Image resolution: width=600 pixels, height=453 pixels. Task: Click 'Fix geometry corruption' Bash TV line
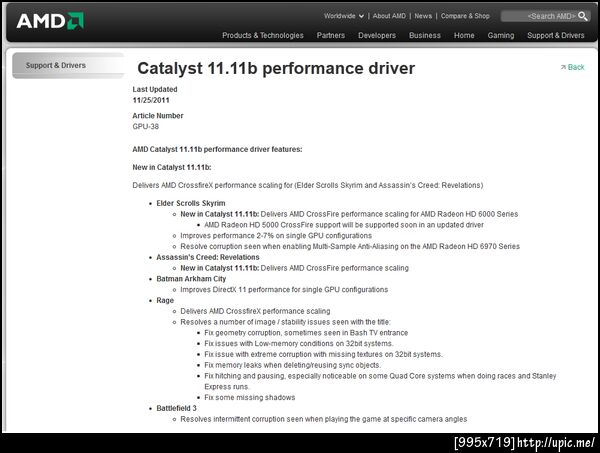(306, 333)
